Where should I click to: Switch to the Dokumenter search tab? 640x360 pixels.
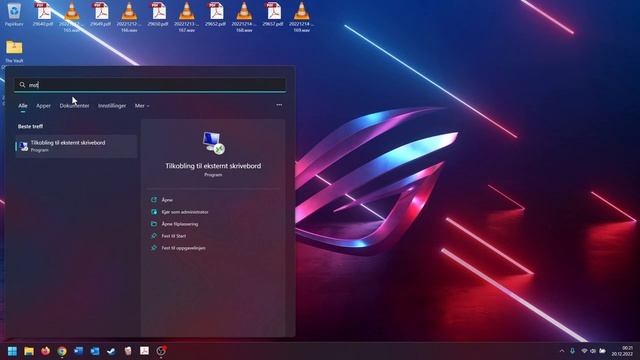click(74, 106)
